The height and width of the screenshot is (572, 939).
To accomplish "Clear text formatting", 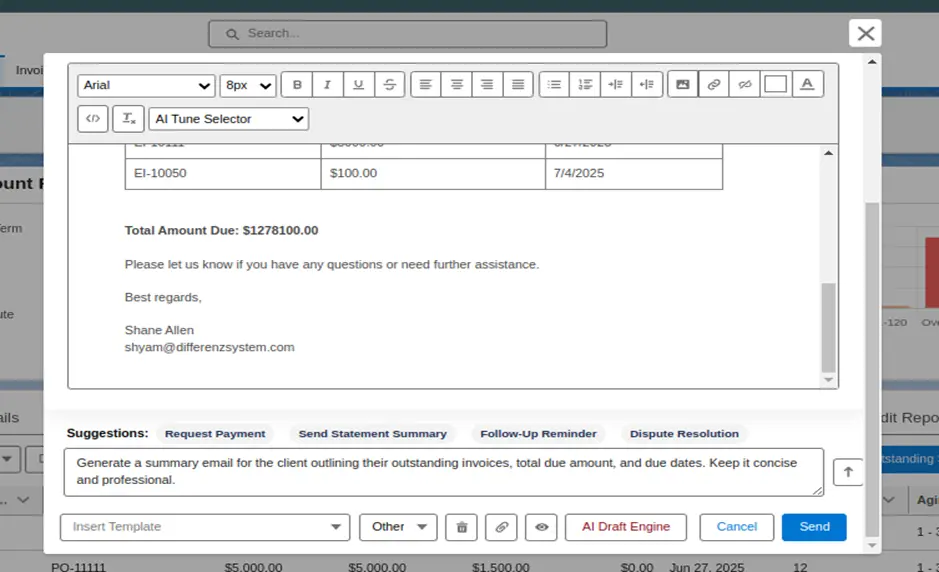I will coord(129,119).
